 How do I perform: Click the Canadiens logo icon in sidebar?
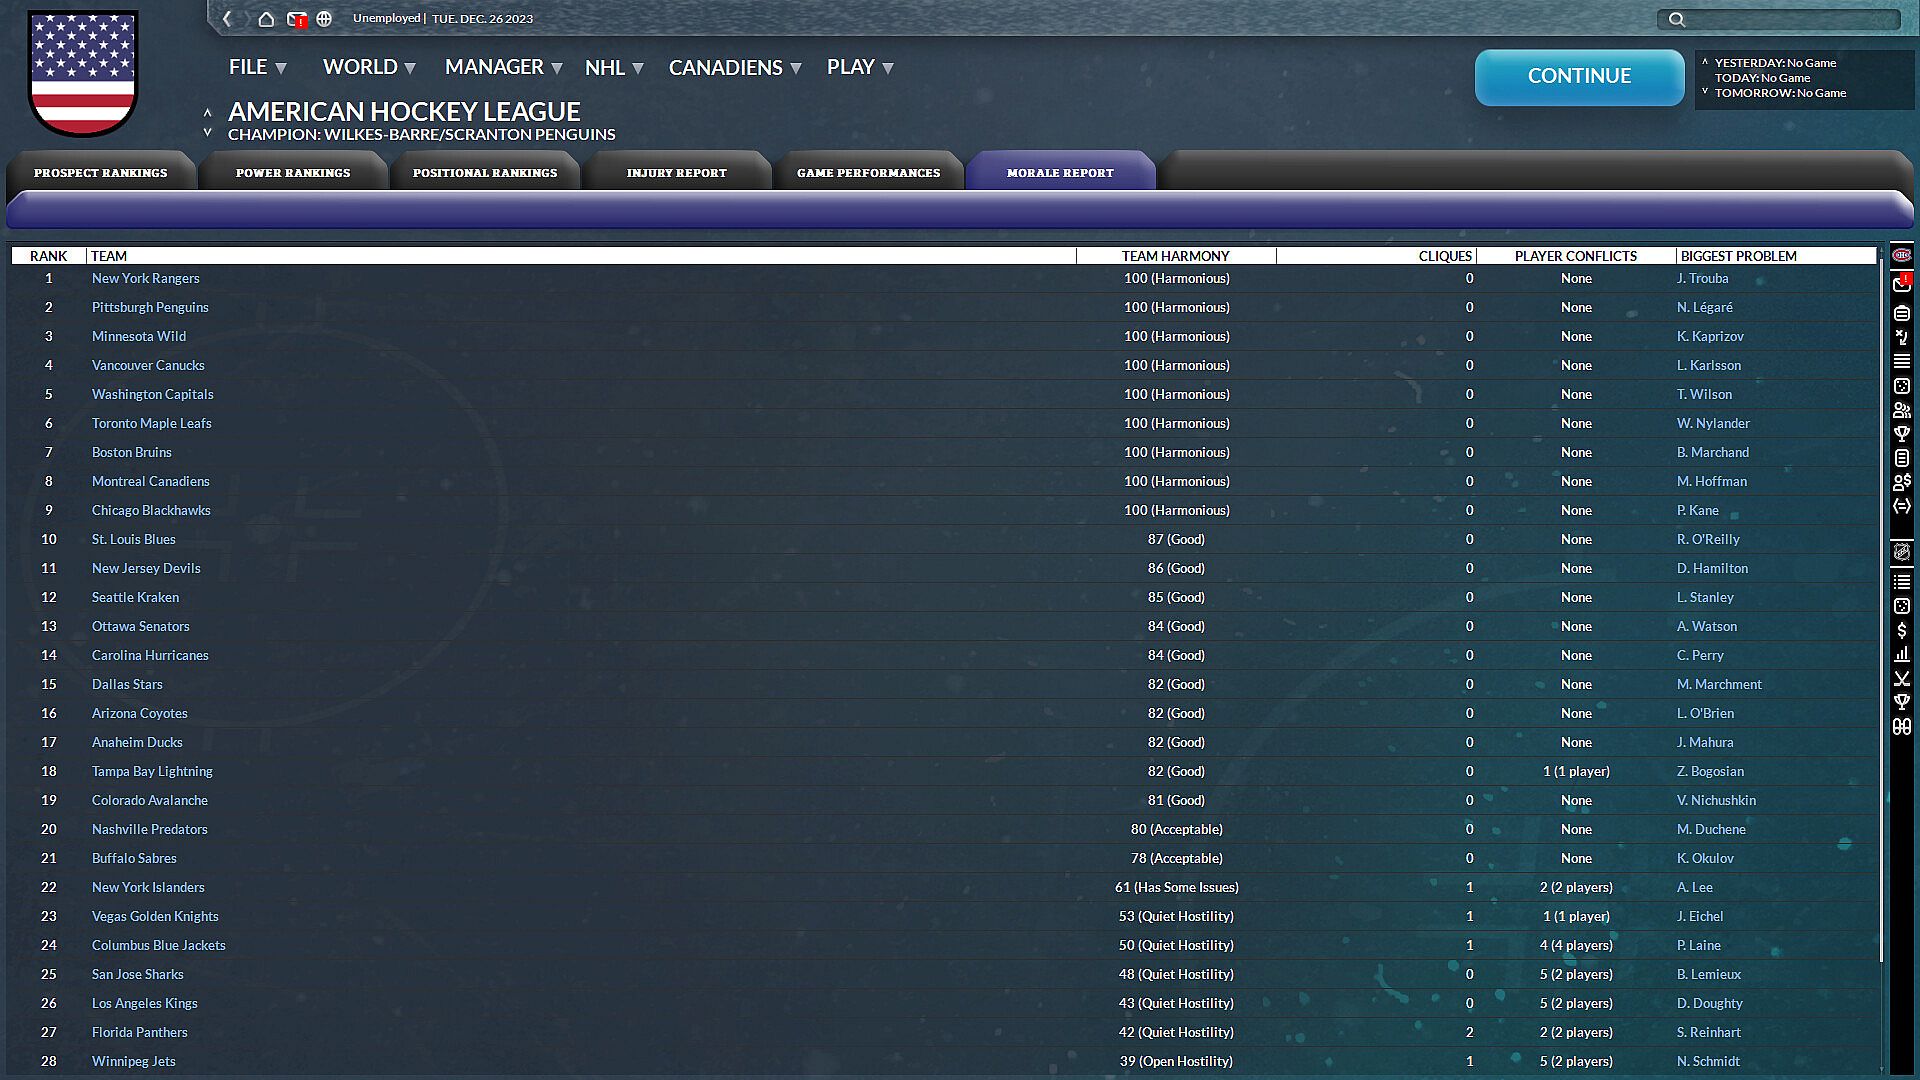click(1901, 255)
